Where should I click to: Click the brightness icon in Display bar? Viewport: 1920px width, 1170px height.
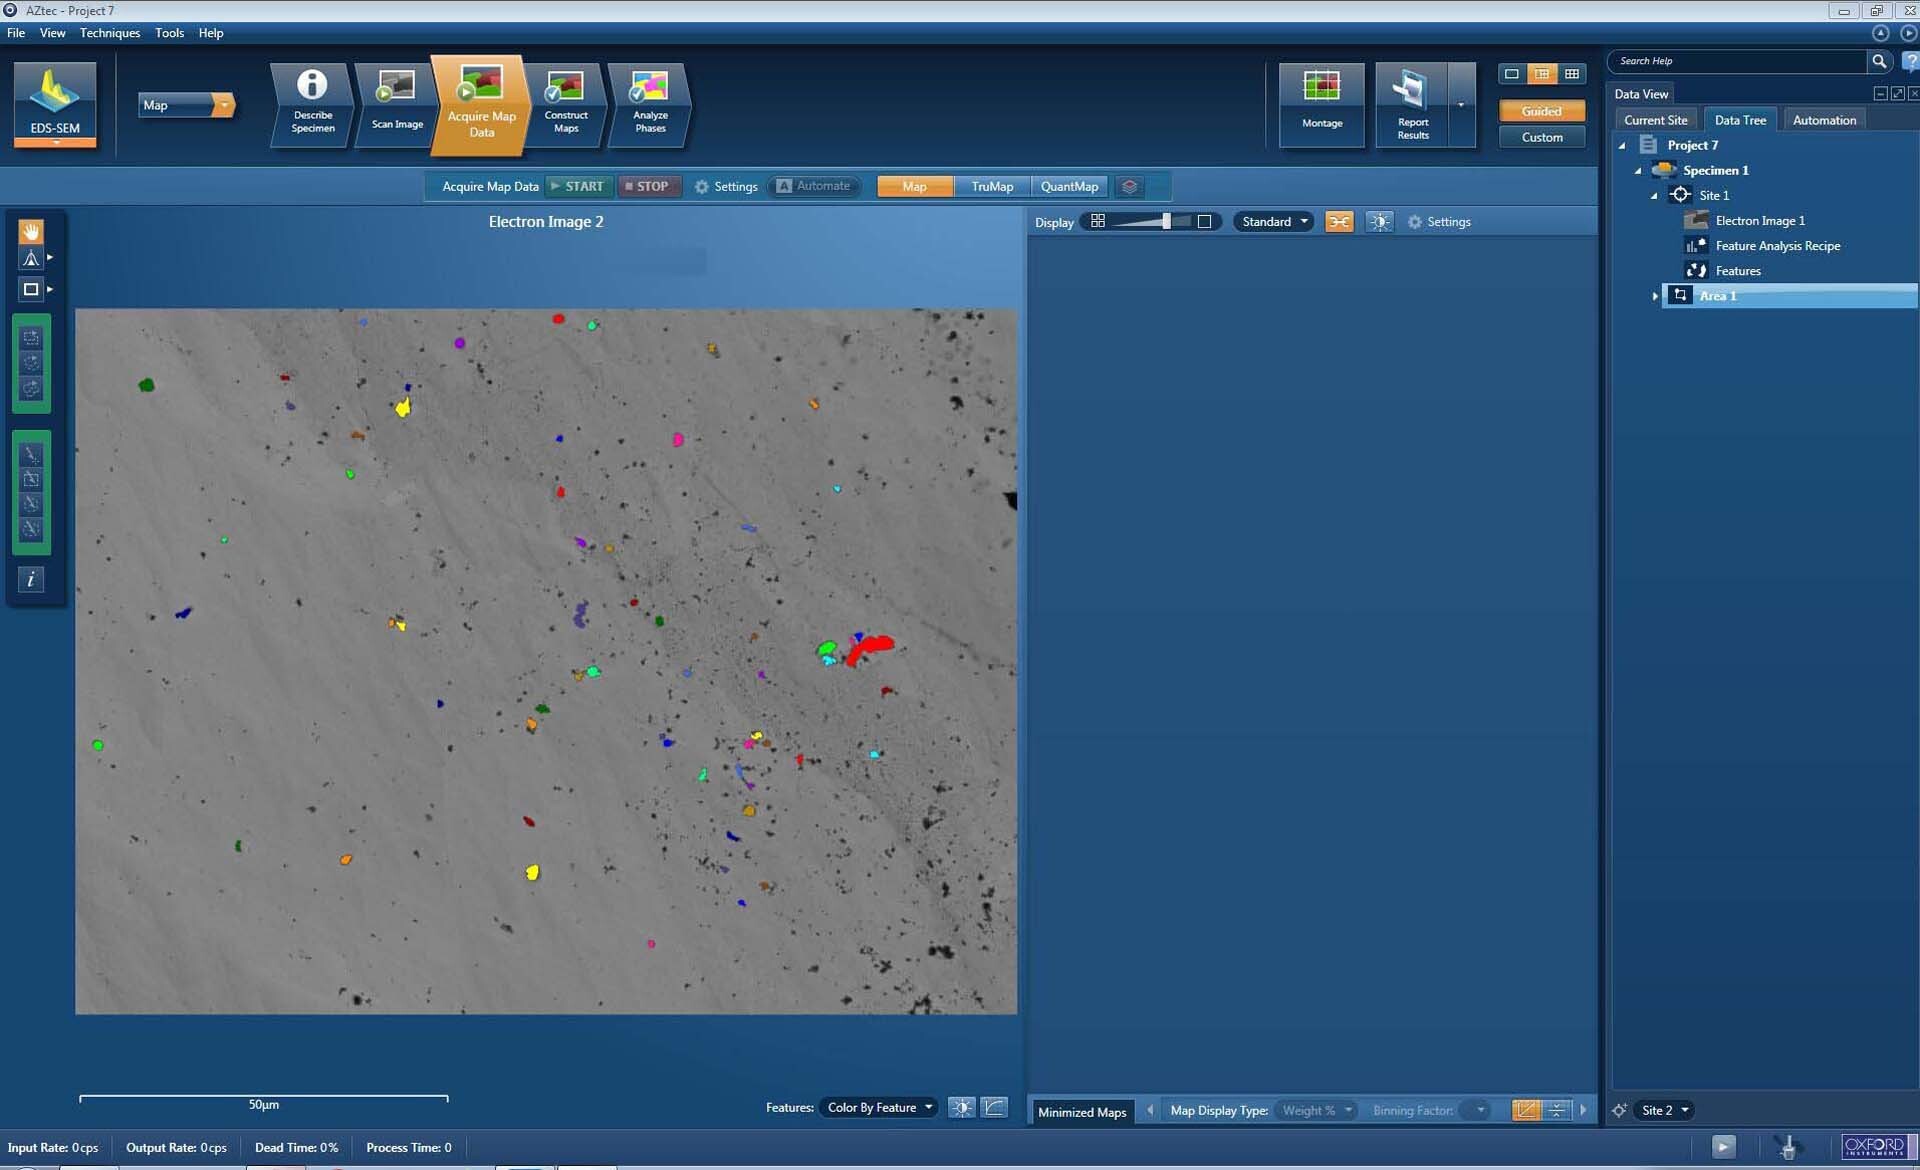pyautogui.click(x=1380, y=222)
